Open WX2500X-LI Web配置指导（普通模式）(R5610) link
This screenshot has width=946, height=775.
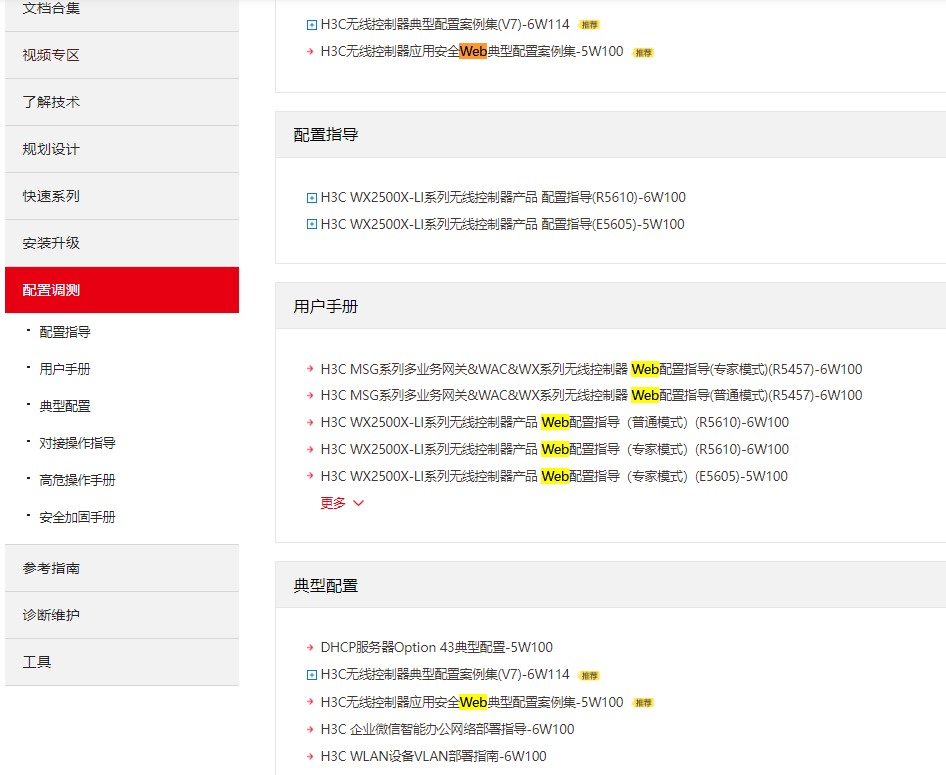pyautogui.click(x=554, y=423)
